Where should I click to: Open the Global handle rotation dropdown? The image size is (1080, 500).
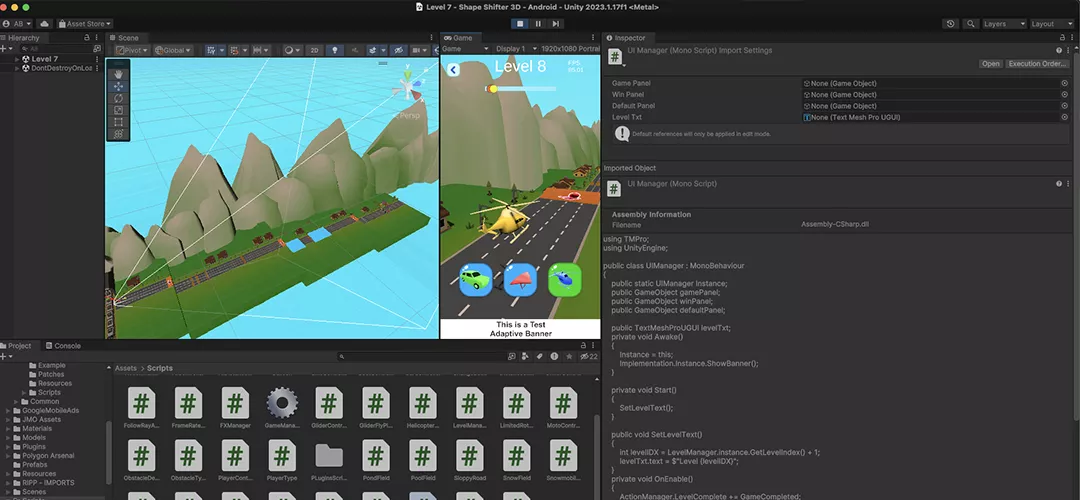[x=173, y=50]
